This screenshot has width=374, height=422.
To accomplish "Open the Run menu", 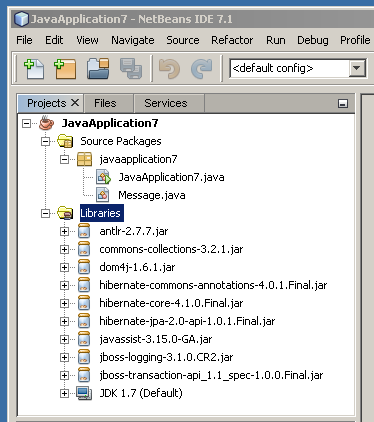I will click(x=276, y=40).
